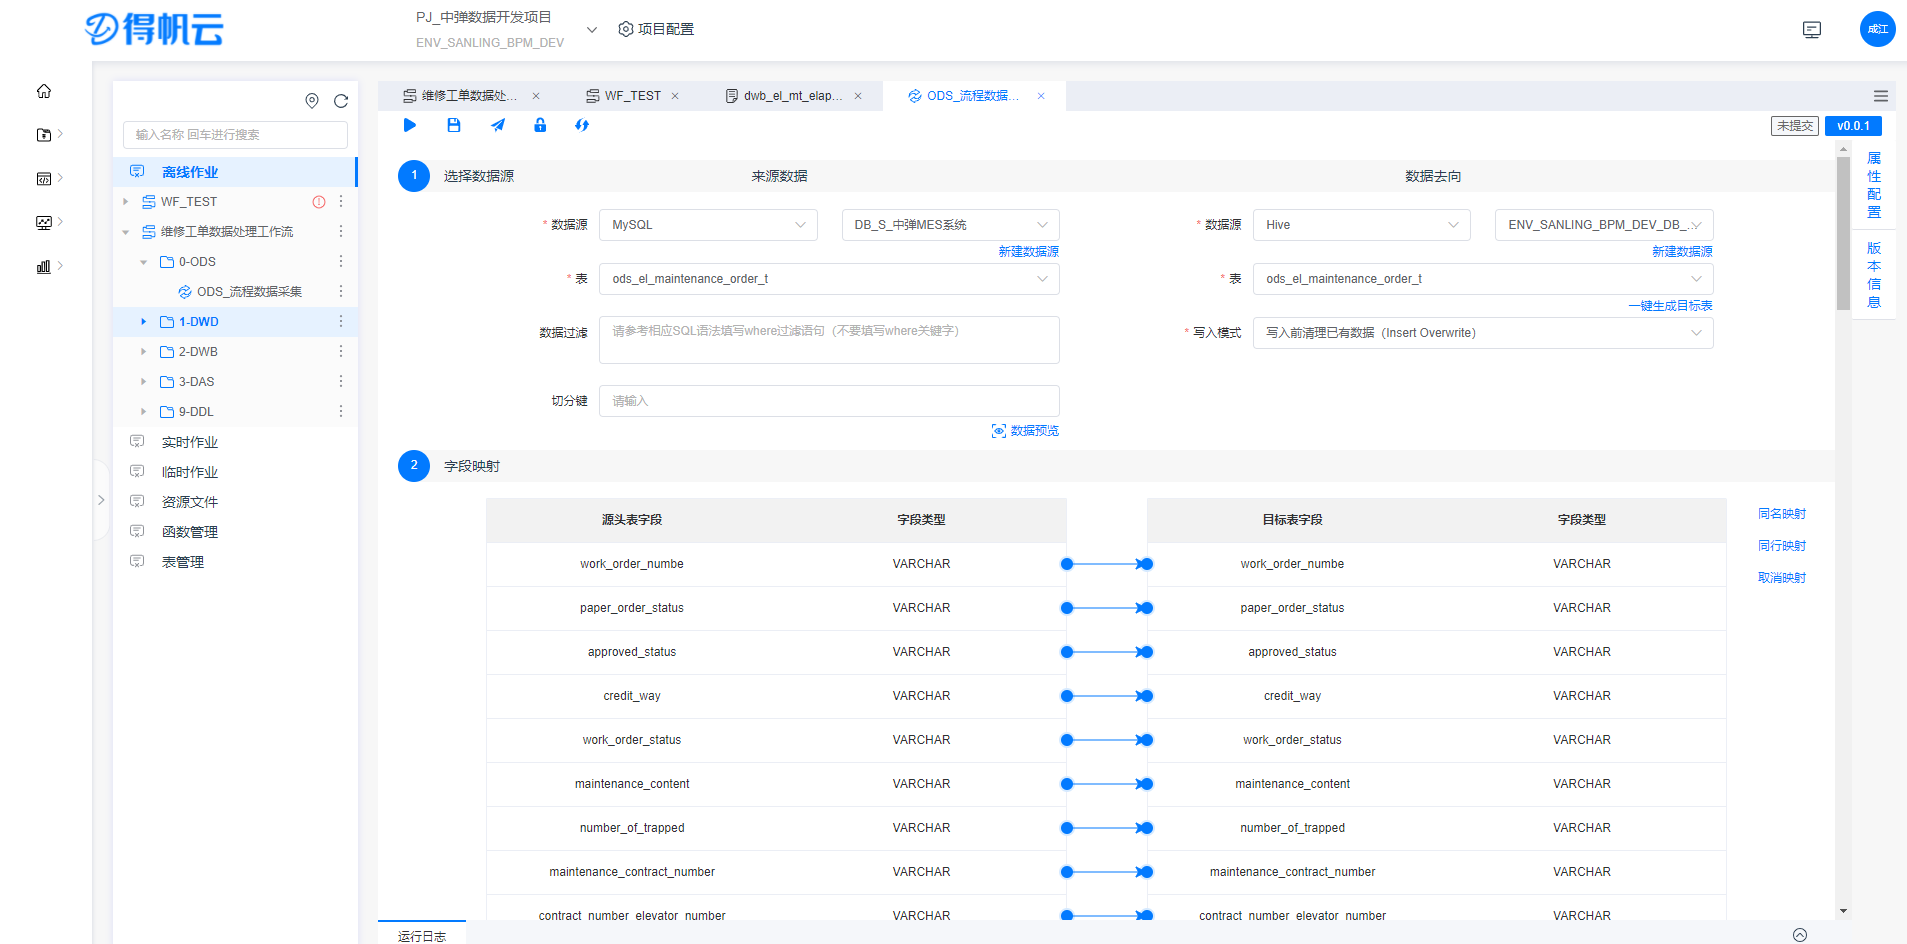This screenshot has width=1907, height=944.
Task: Open ENV_SANLING_BPM_DEV_DB dropdown
Action: [1604, 225]
